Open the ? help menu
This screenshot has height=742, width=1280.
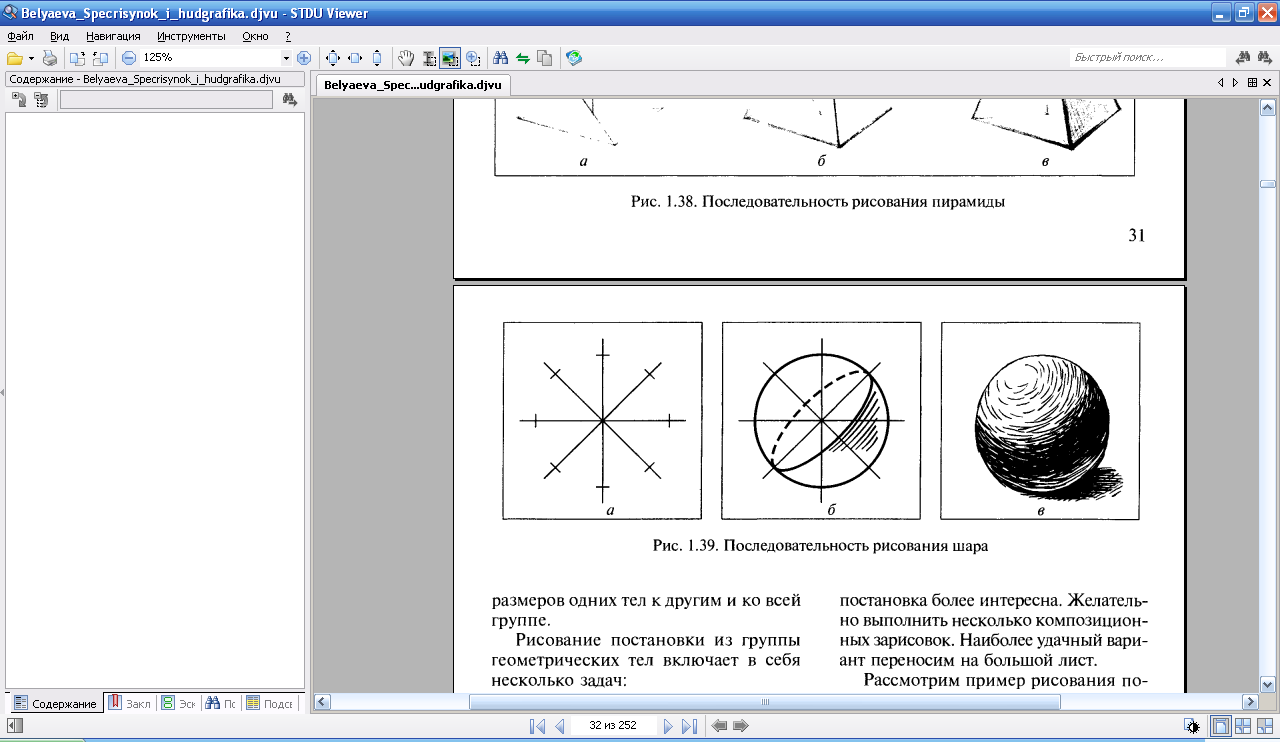288,36
